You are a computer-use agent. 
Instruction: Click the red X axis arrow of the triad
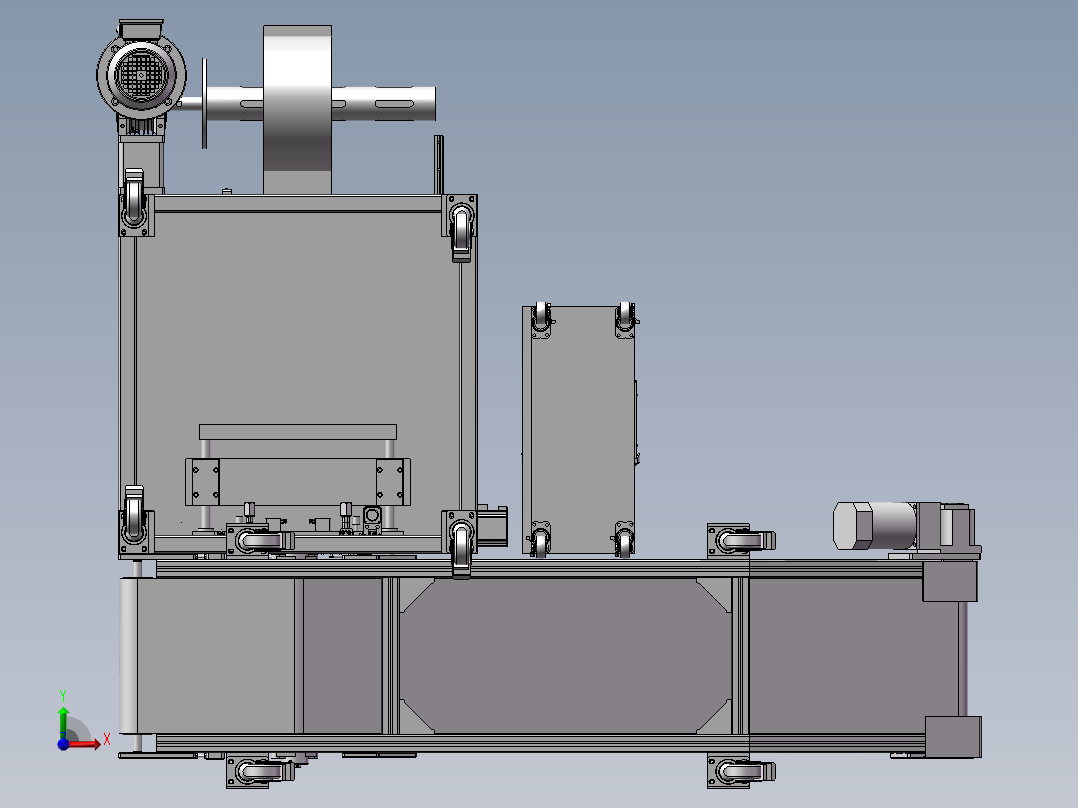pos(84,744)
